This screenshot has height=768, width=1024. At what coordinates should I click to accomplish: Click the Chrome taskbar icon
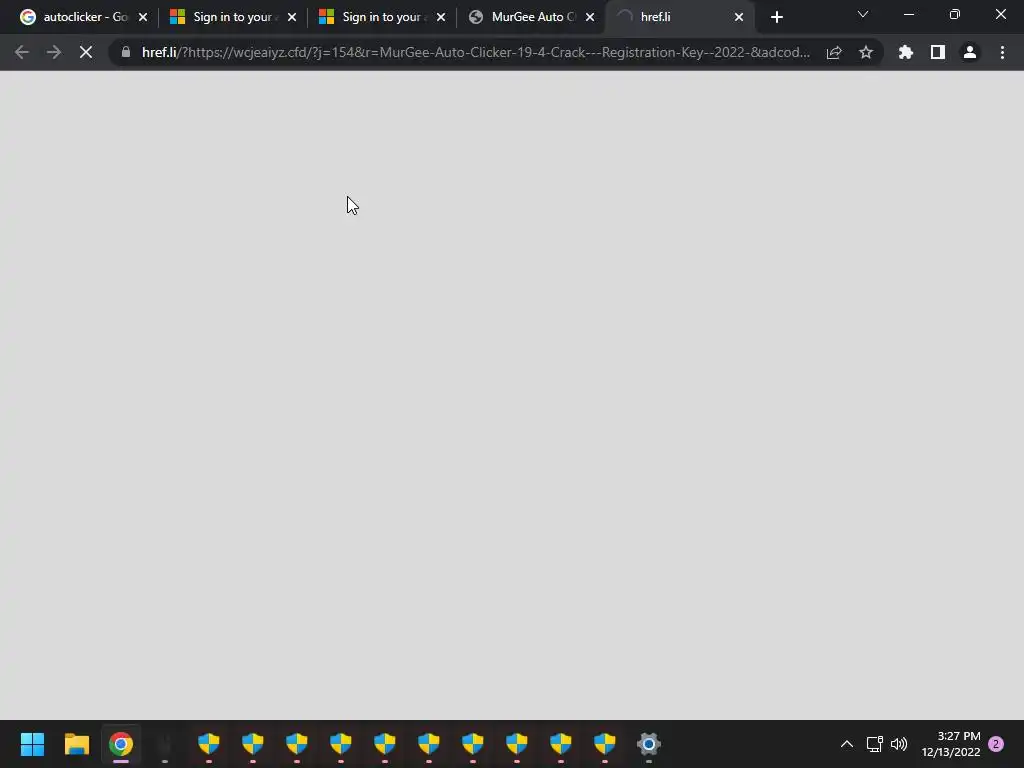tap(121, 744)
